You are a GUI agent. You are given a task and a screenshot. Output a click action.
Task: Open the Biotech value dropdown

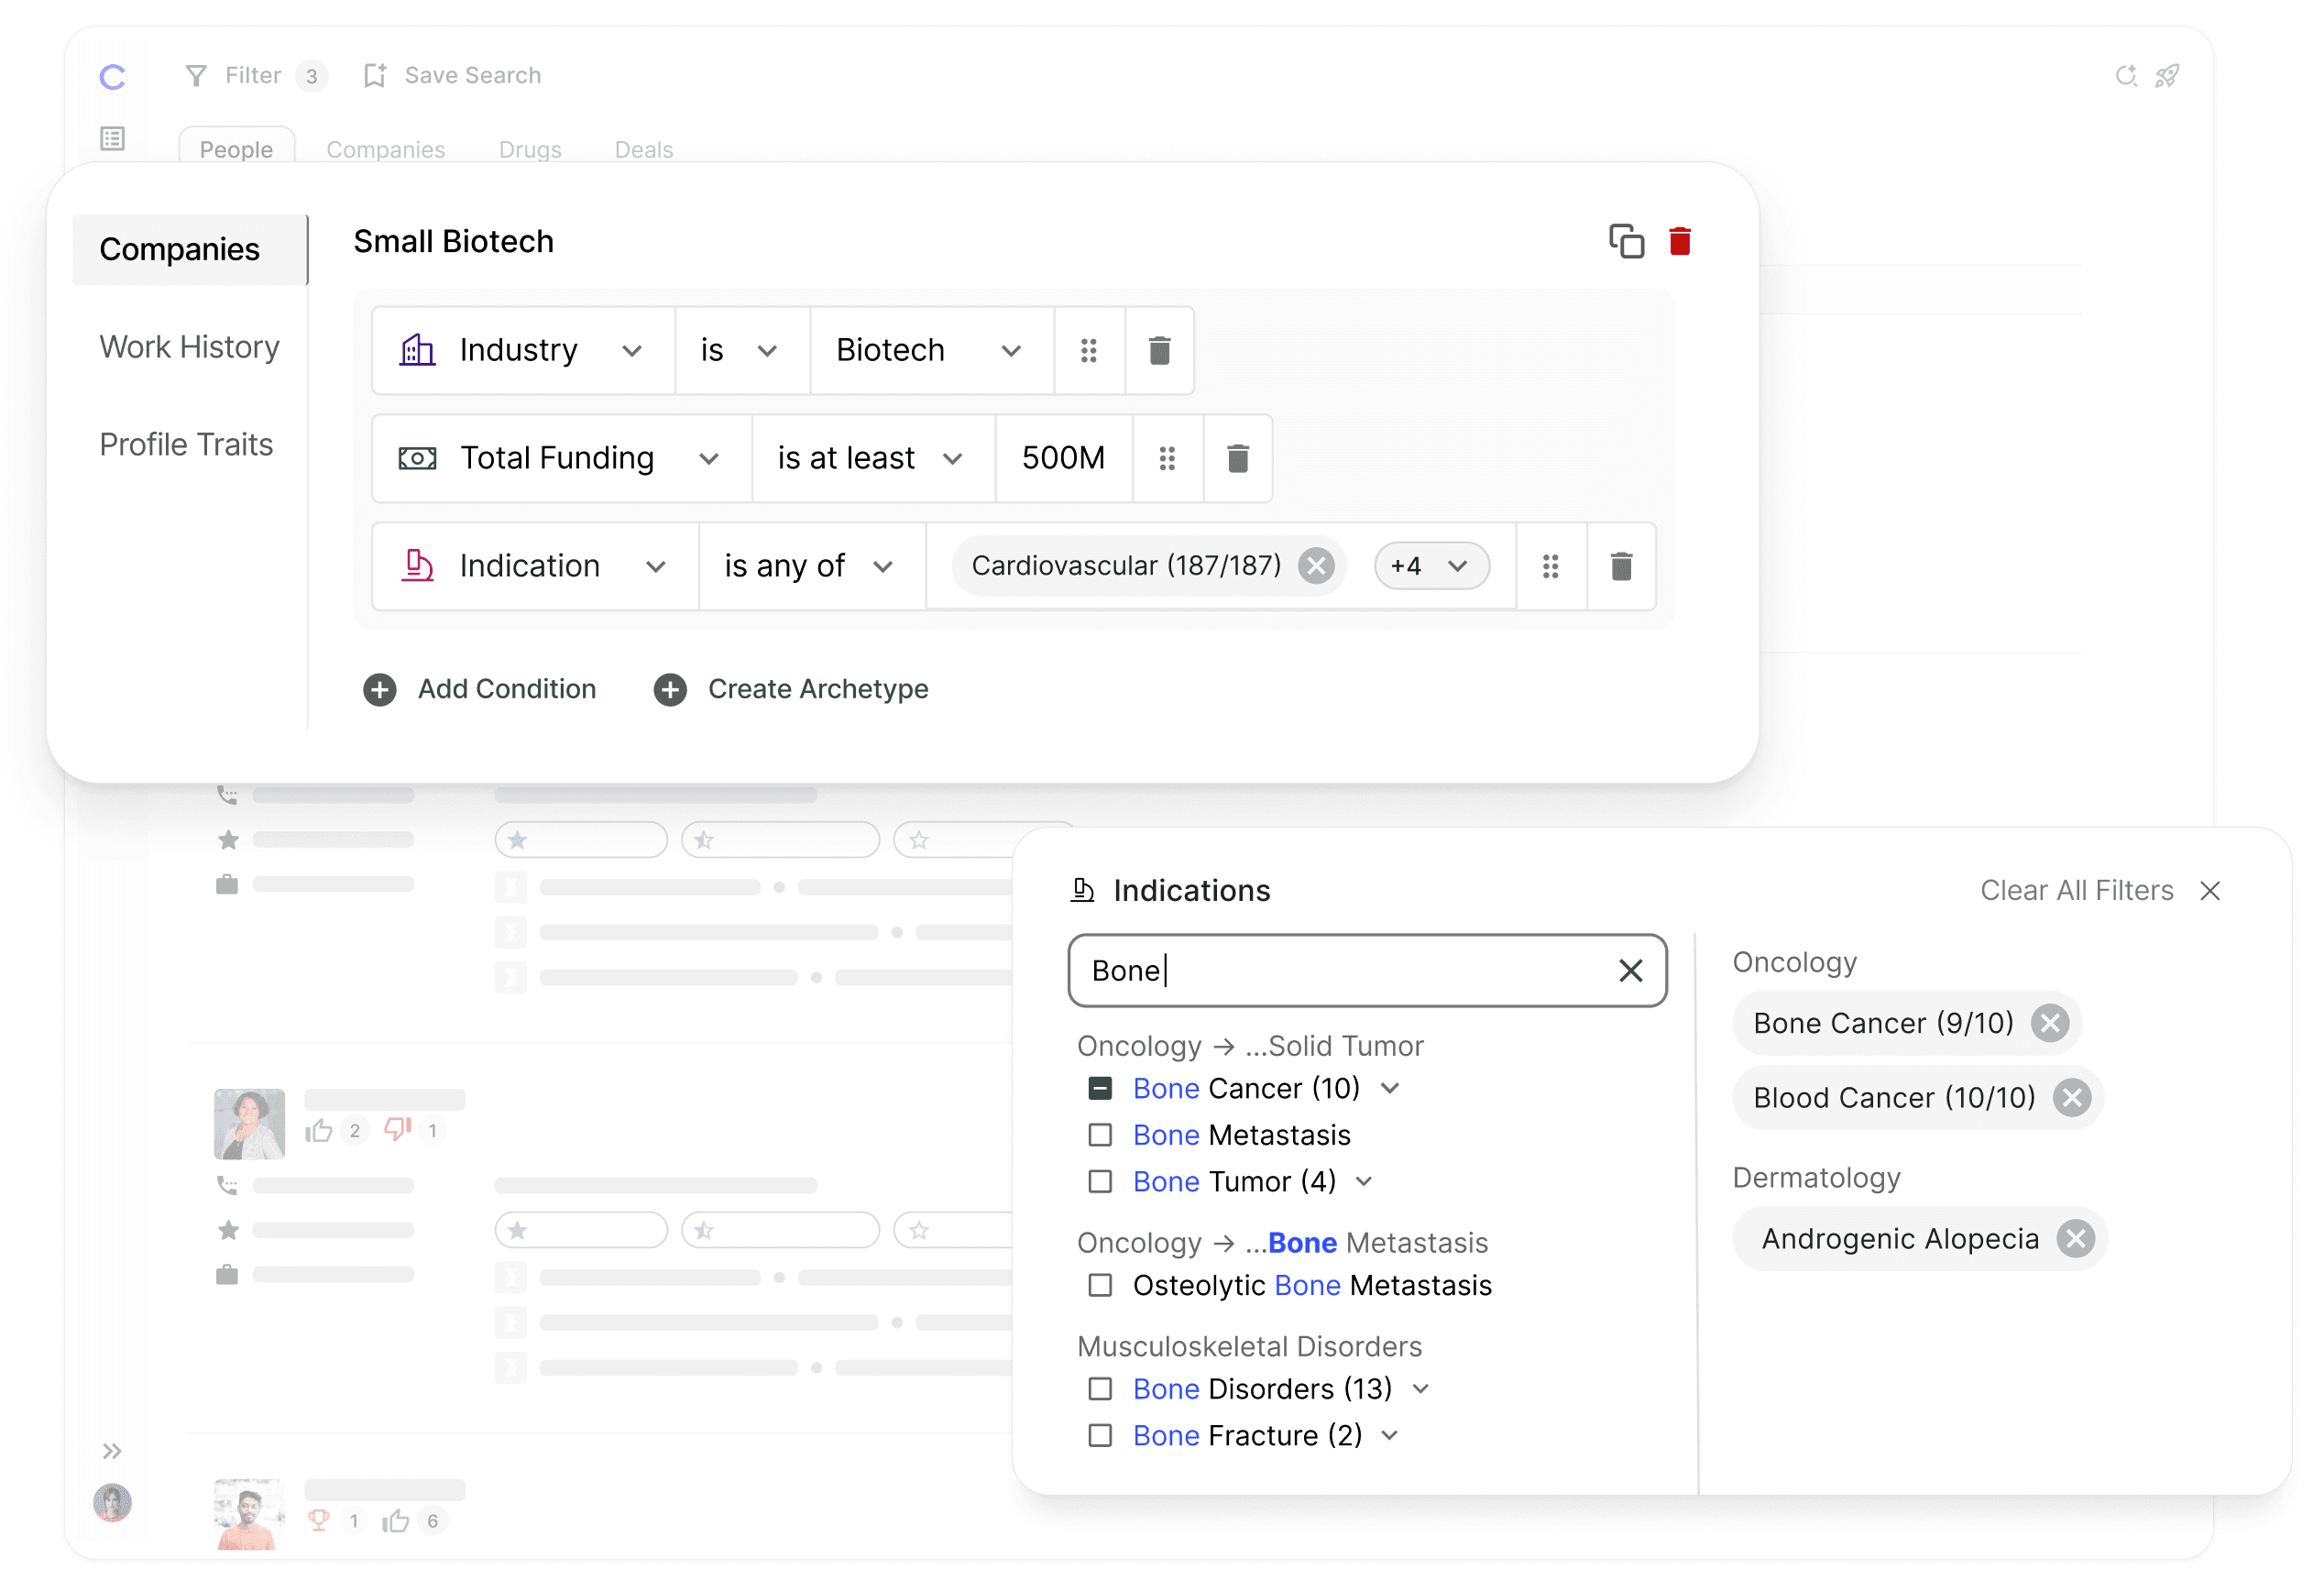929,350
